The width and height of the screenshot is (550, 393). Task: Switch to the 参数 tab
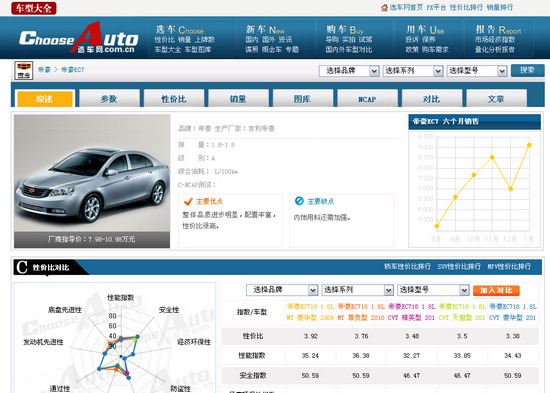pyautogui.click(x=109, y=99)
